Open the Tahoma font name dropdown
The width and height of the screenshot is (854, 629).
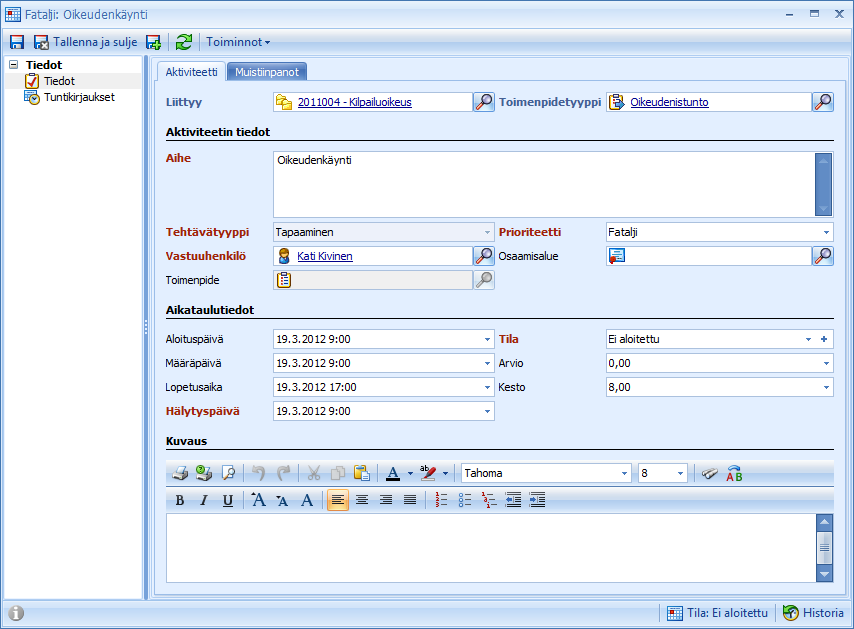click(x=625, y=473)
